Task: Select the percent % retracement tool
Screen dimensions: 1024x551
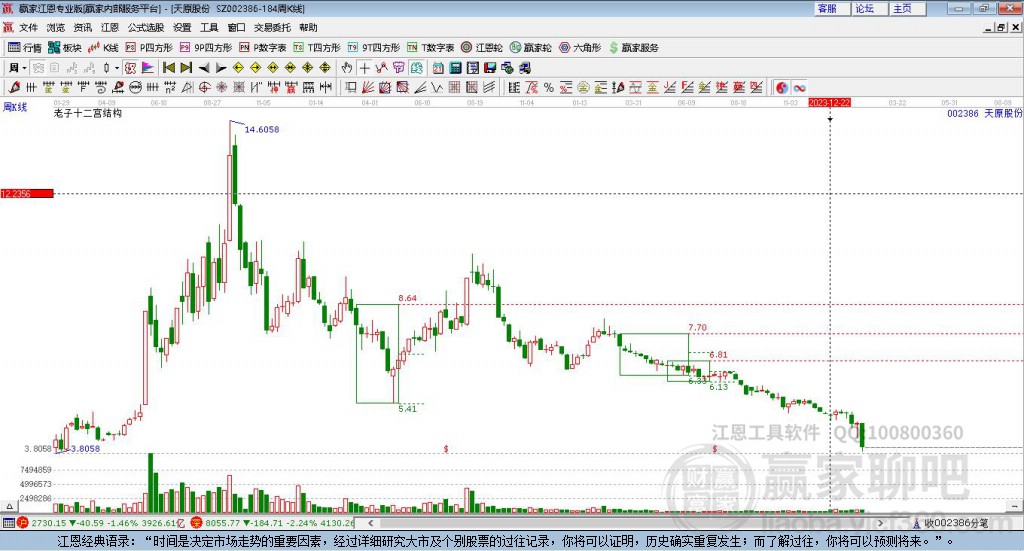Action: [x=549, y=87]
